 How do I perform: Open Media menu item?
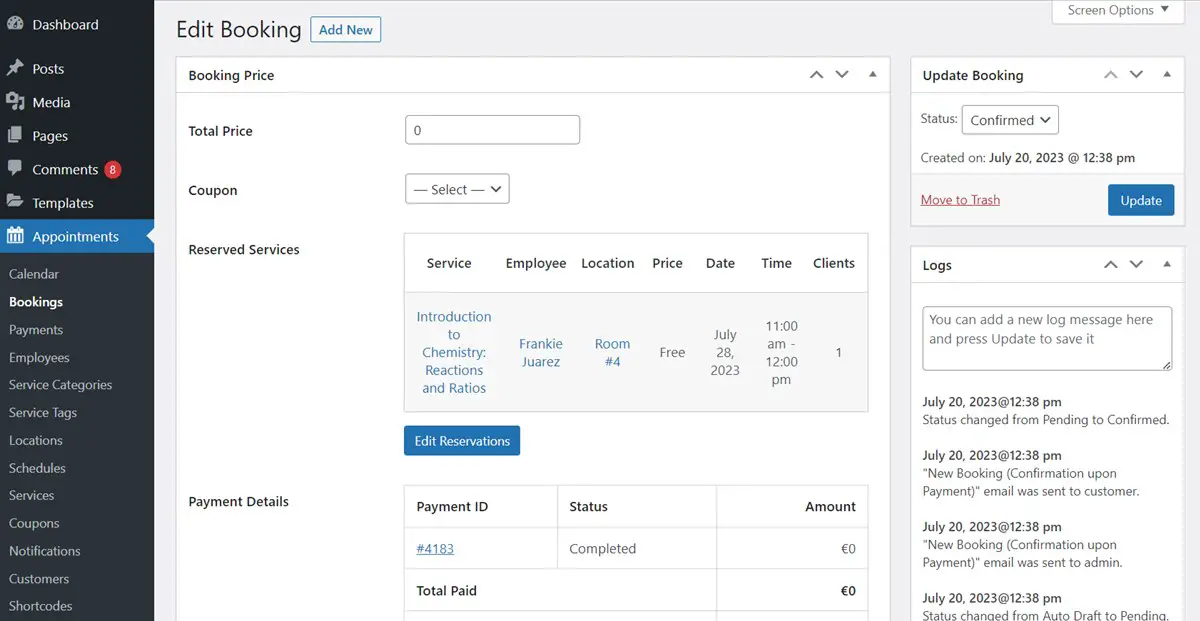coord(51,102)
